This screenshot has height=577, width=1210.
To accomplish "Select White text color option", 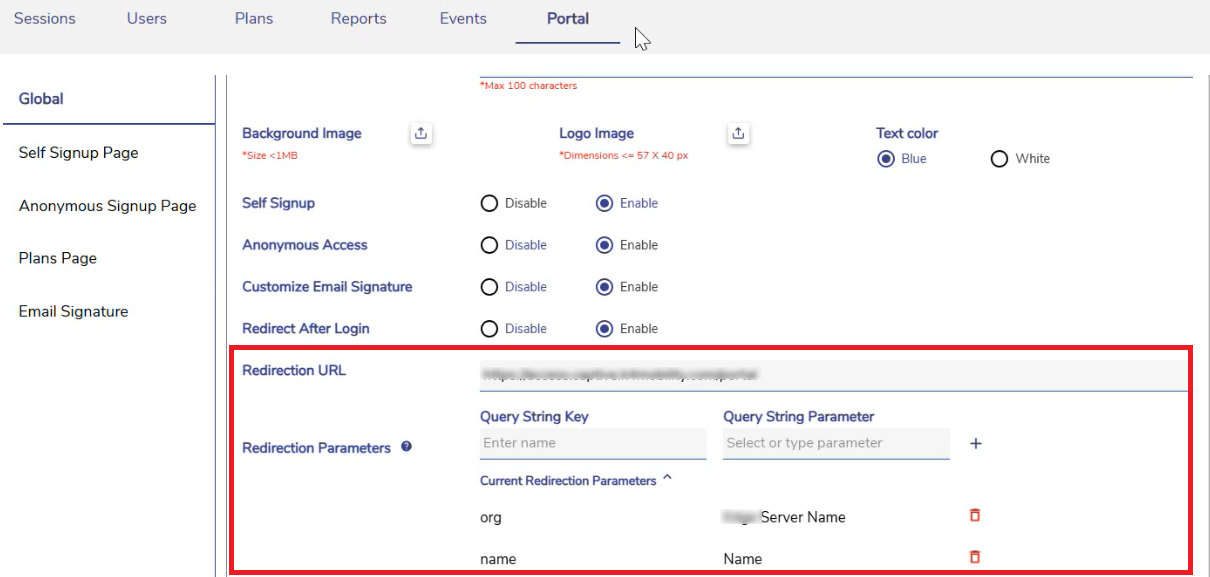I will [x=999, y=159].
